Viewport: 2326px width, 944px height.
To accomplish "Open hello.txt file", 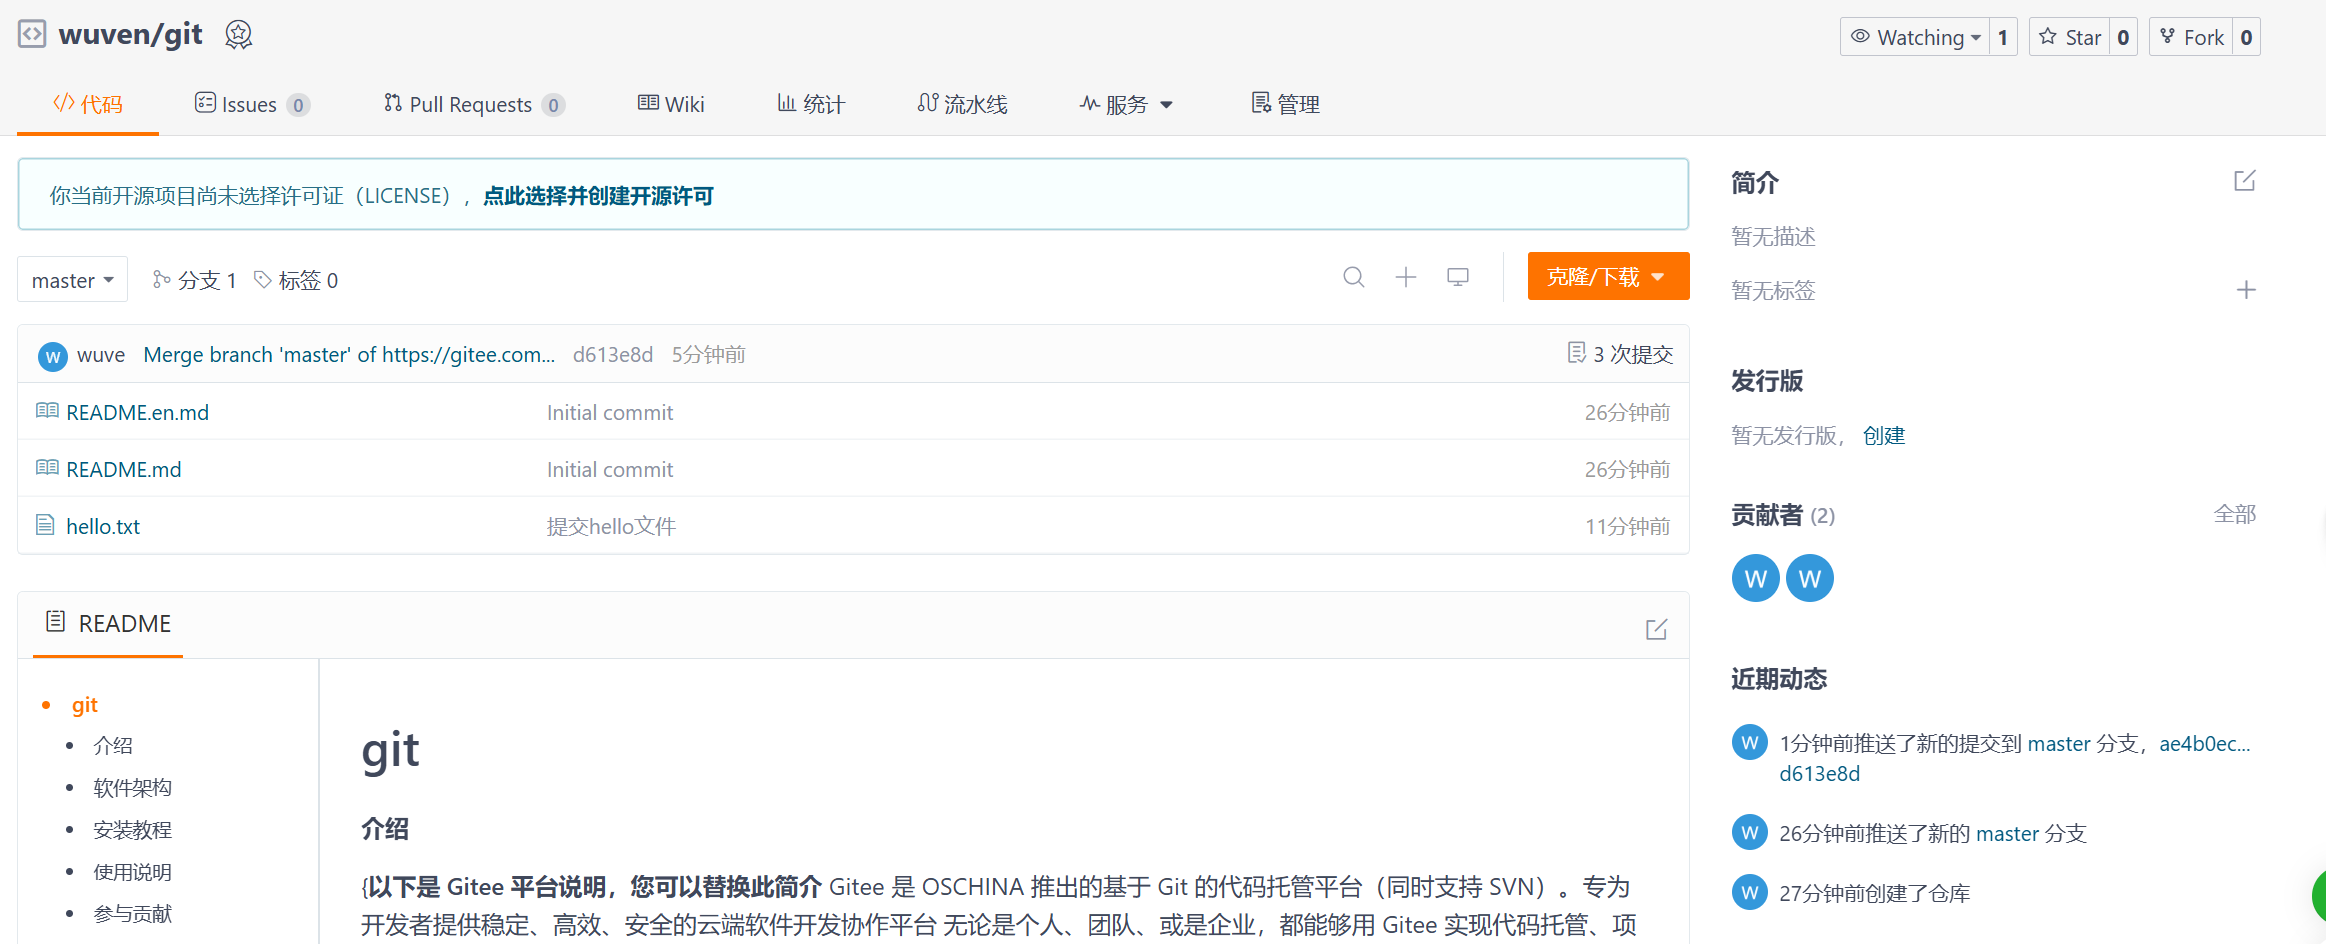I will pyautogui.click(x=103, y=526).
